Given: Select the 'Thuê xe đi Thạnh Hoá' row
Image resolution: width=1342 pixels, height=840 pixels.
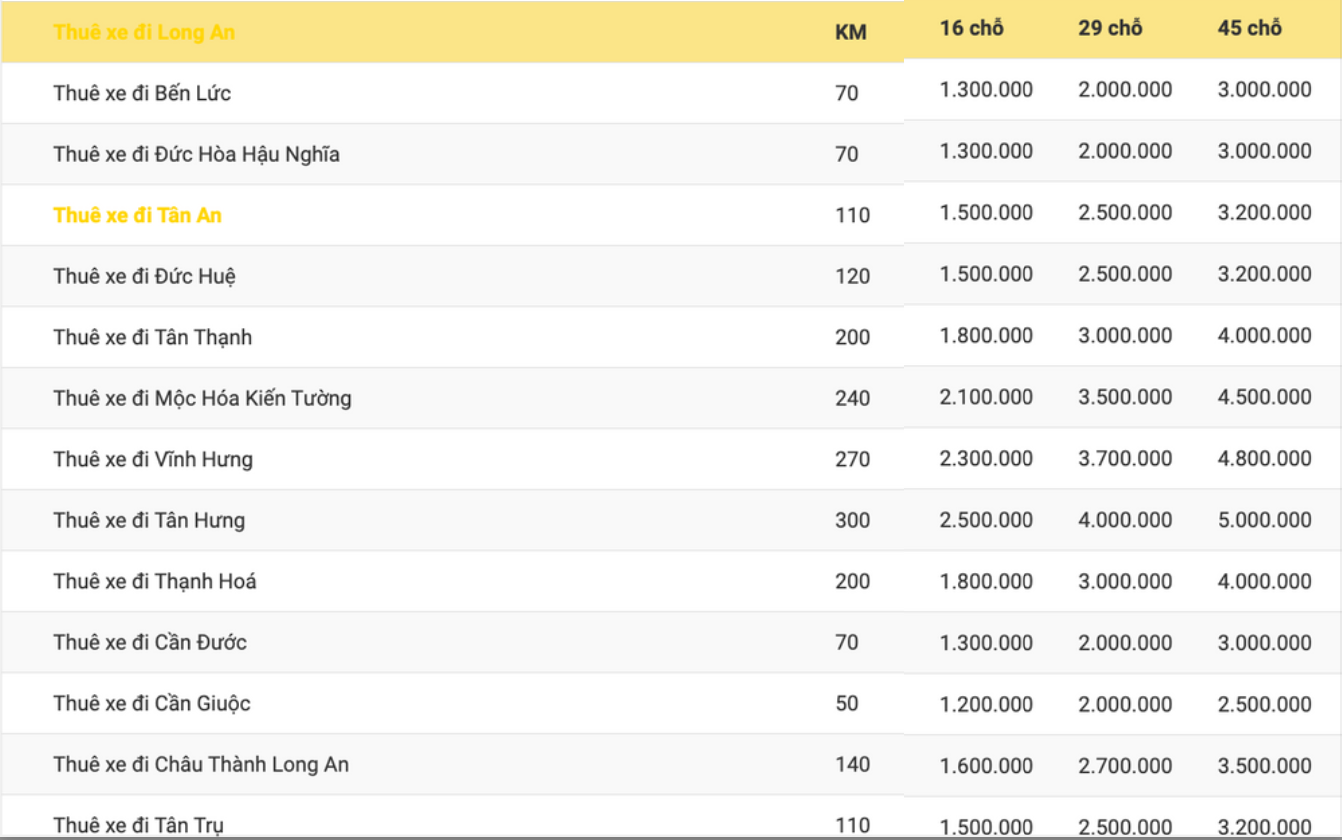Looking at the screenshot, I should click(x=155, y=581).
